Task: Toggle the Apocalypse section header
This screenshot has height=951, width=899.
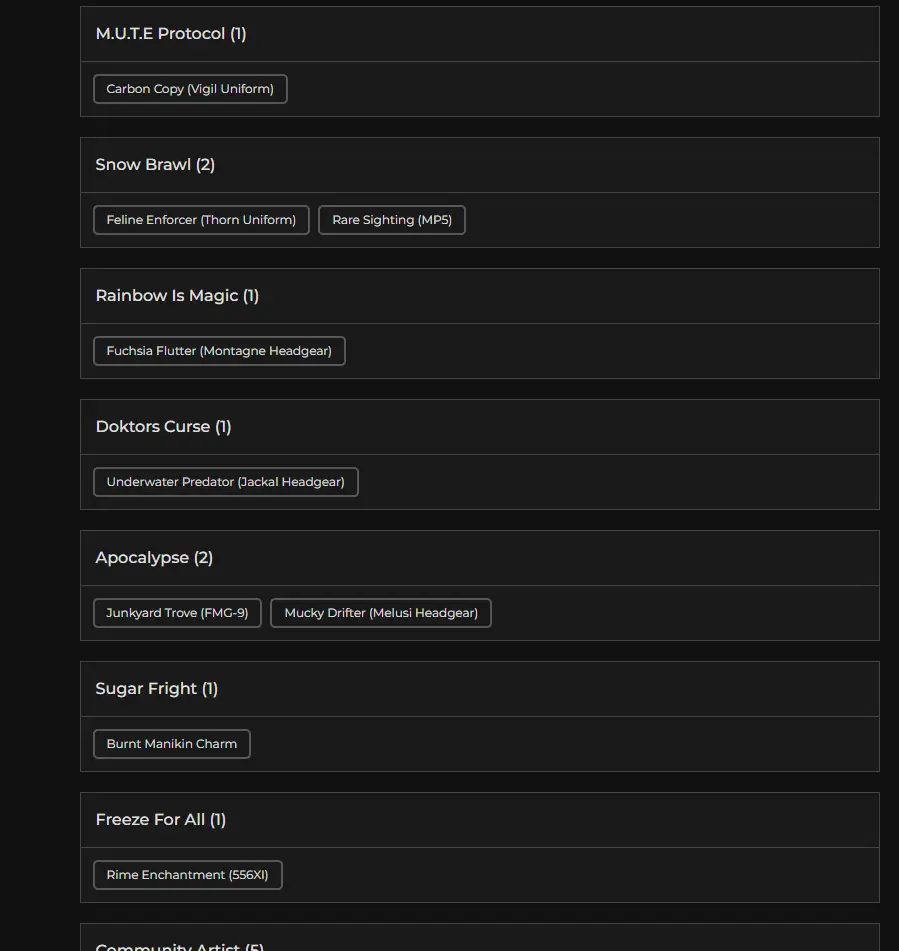Action: point(142,558)
